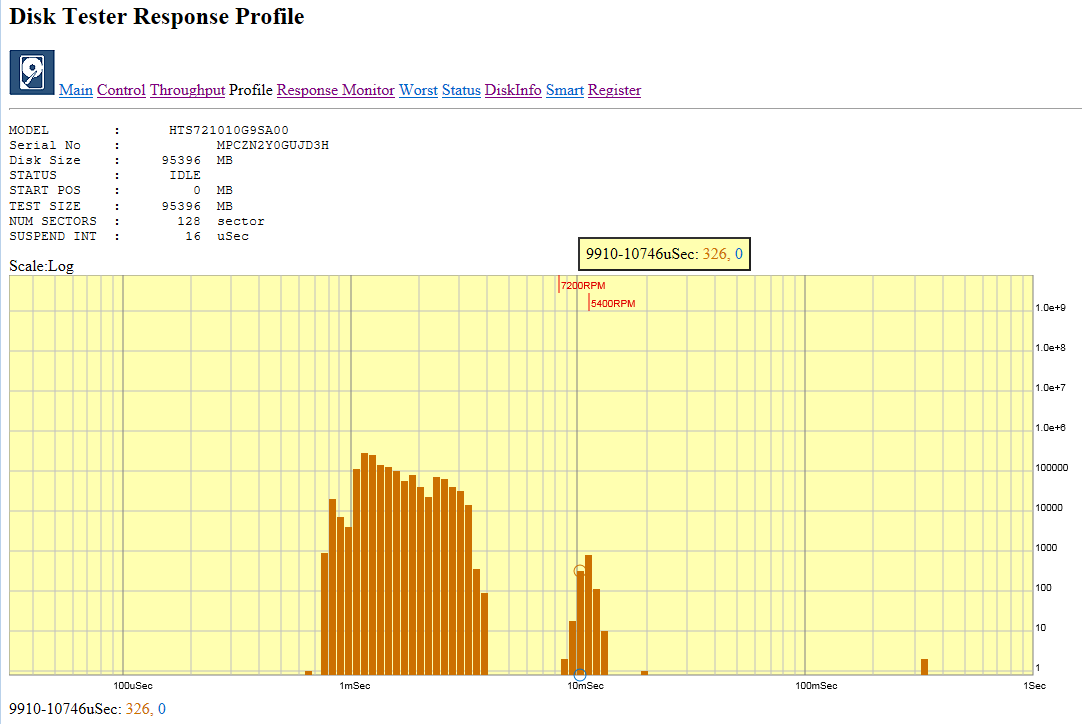This screenshot has height=724, width=1082.
Task: Select the Profile tab label
Action: click(250, 90)
